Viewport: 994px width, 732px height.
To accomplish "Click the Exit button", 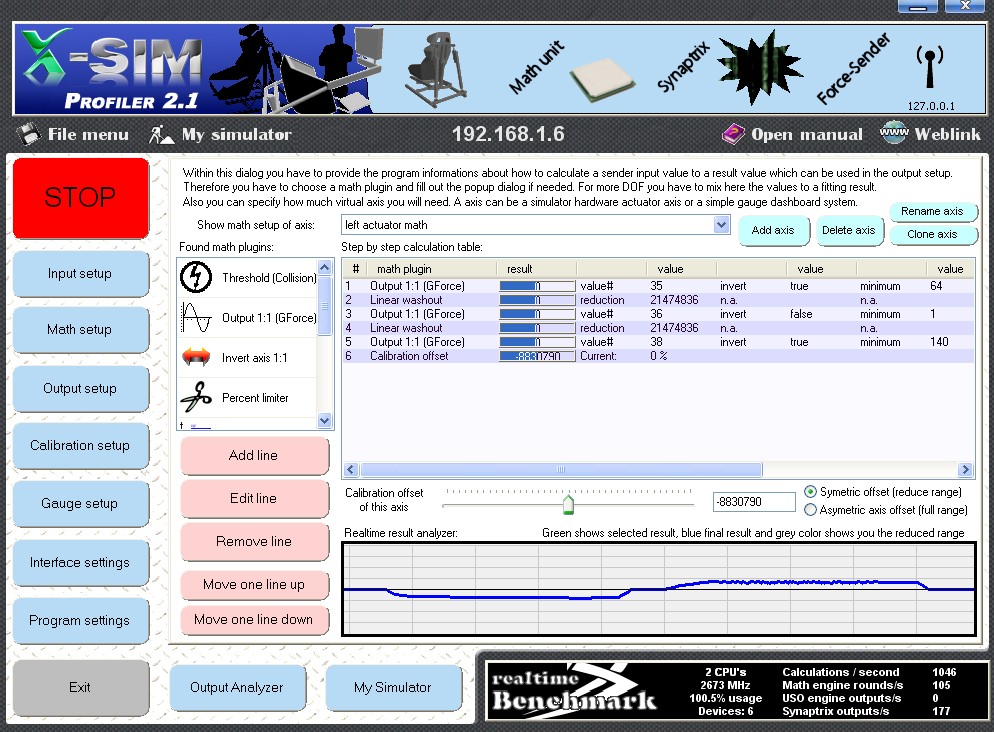I will pos(80,688).
